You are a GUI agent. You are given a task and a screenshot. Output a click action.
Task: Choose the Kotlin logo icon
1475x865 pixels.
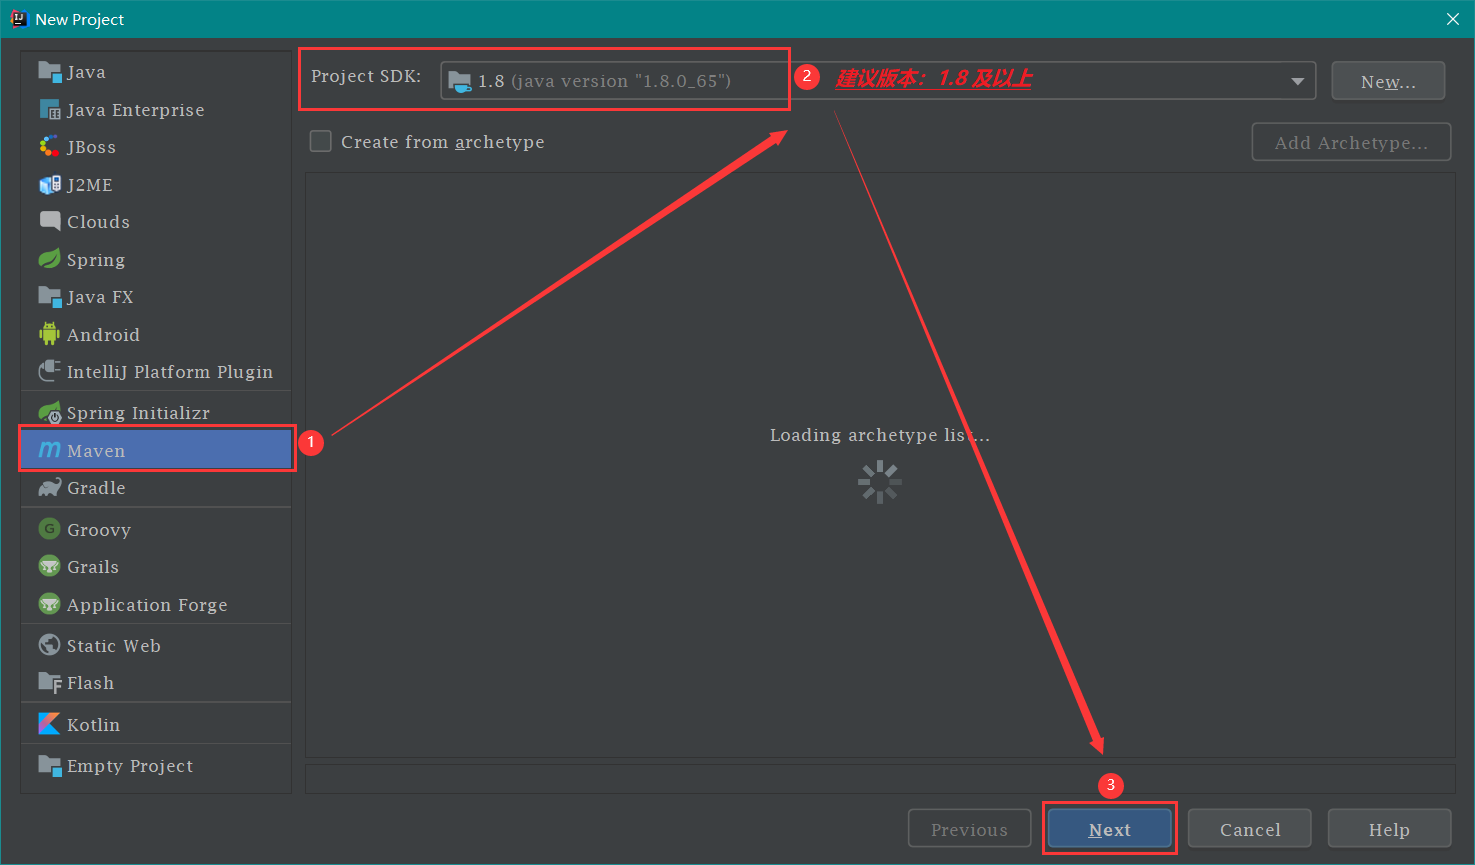49,724
